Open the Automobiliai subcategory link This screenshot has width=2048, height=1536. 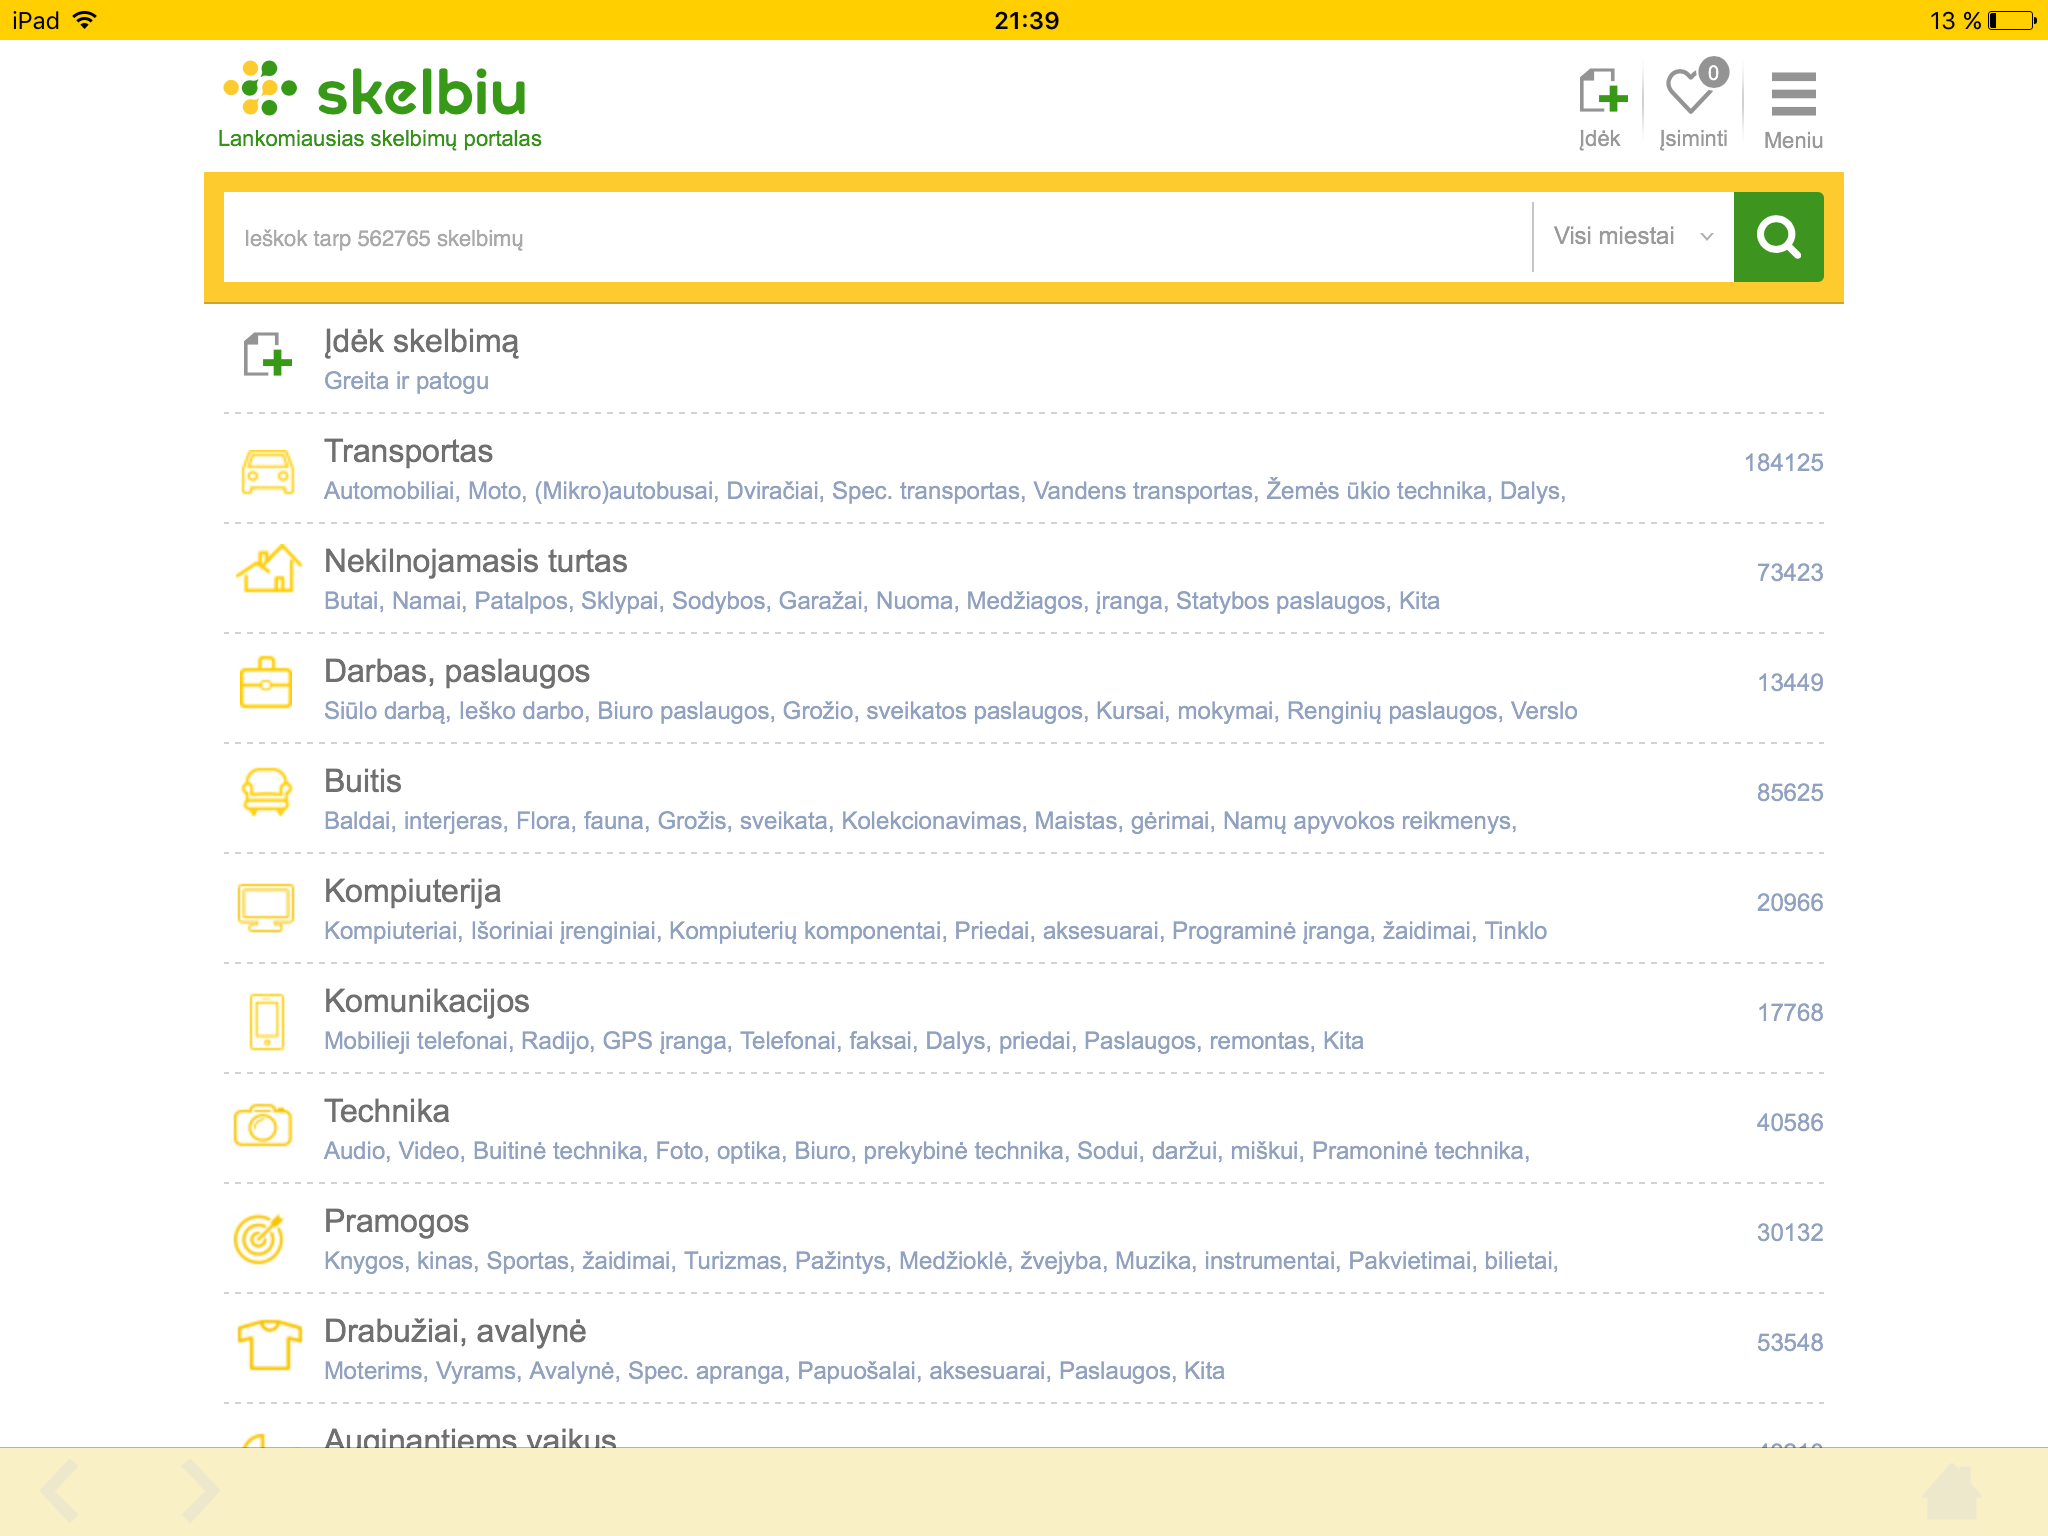388,491
